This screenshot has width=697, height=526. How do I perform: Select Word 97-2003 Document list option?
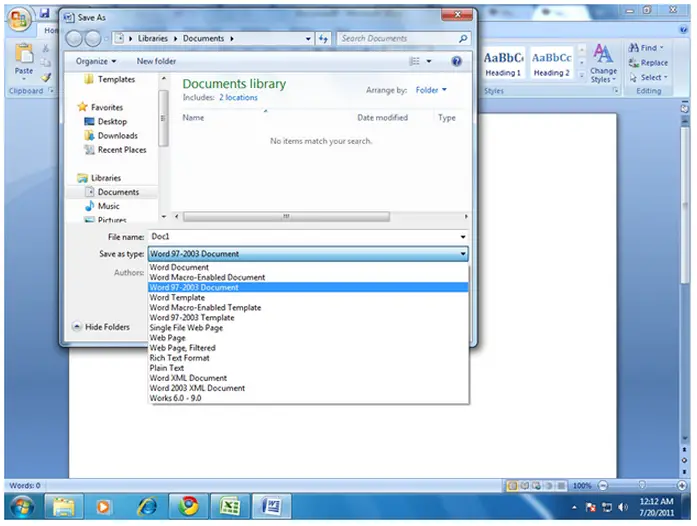coord(308,288)
